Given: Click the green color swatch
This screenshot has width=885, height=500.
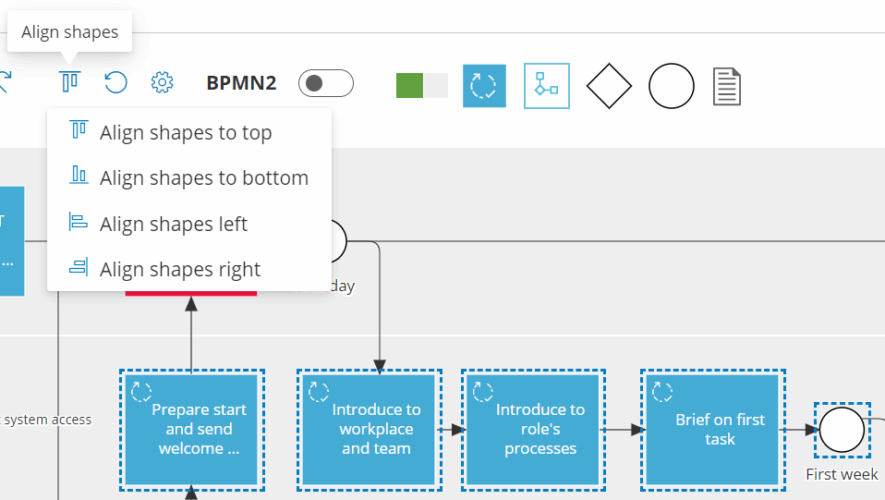Looking at the screenshot, I should 410,85.
